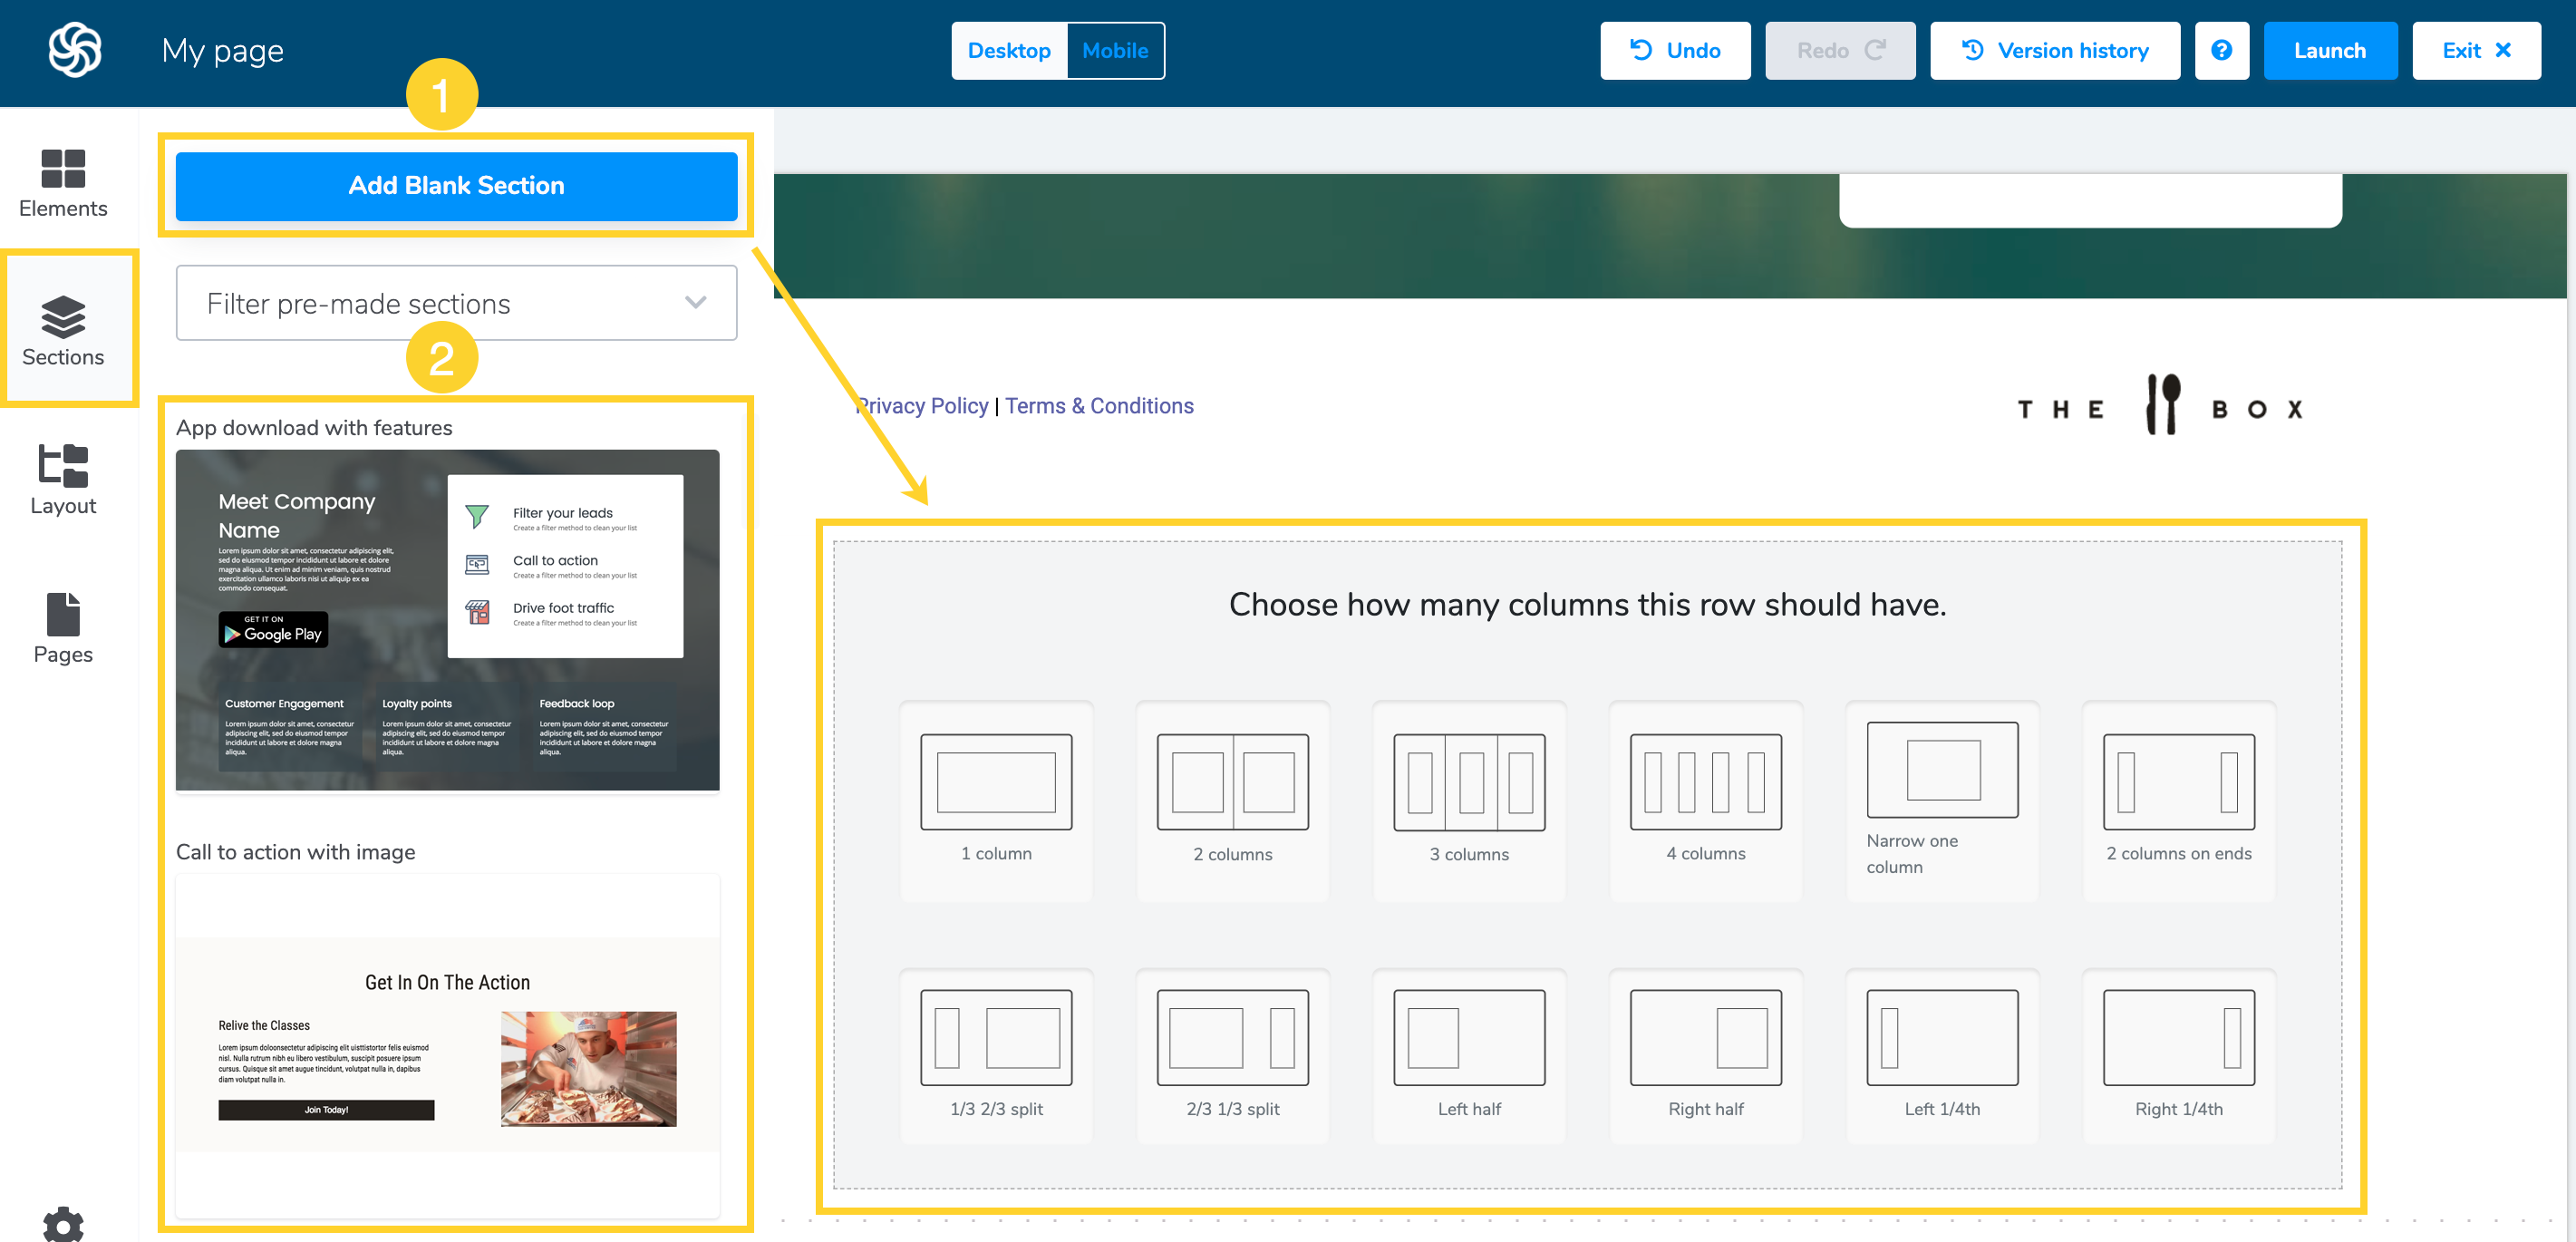This screenshot has width=2576, height=1242.
Task: Expand the Filter pre-made sections dropdown
Action: 456,303
